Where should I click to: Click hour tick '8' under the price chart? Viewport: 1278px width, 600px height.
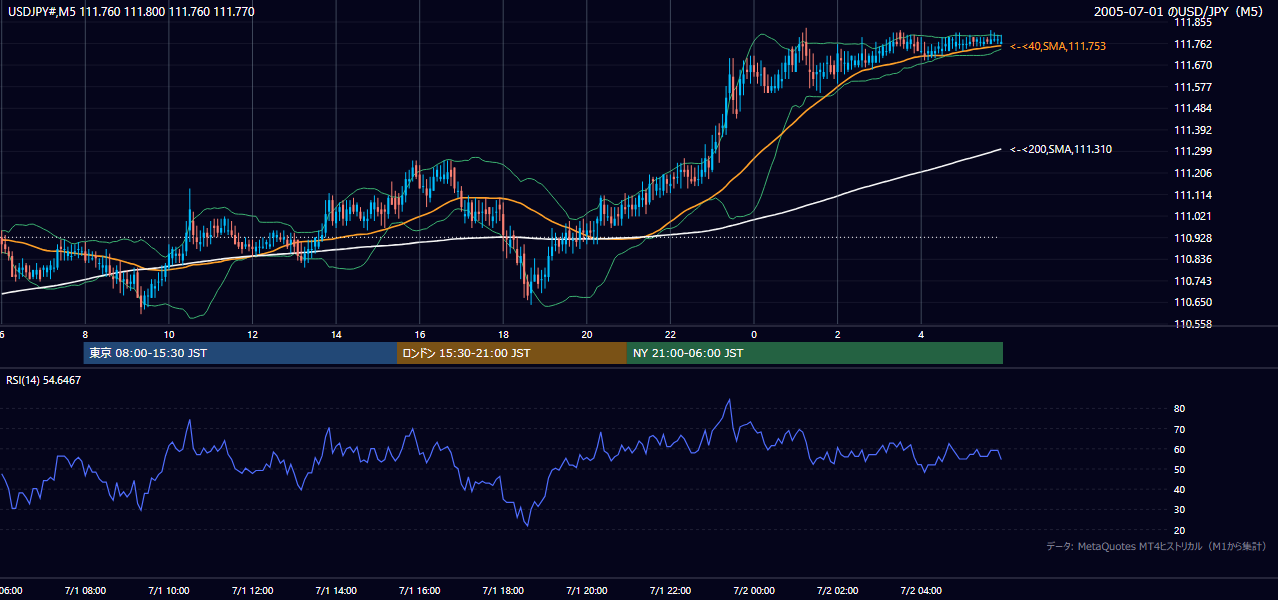pos(85,335)
